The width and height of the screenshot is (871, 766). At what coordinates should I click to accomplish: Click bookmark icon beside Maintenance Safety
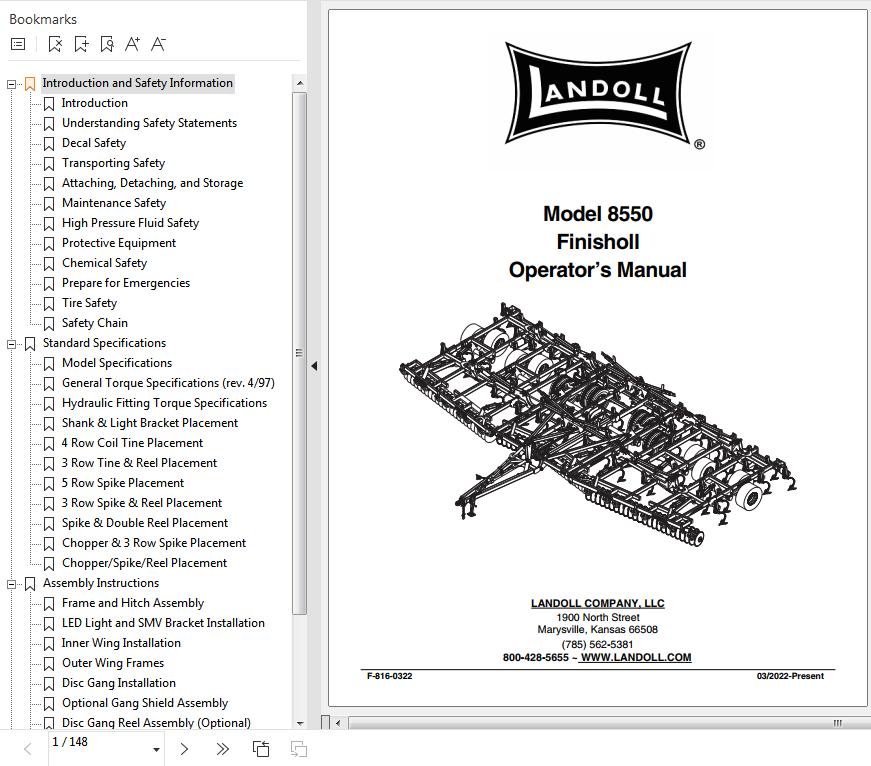(49, 204)
